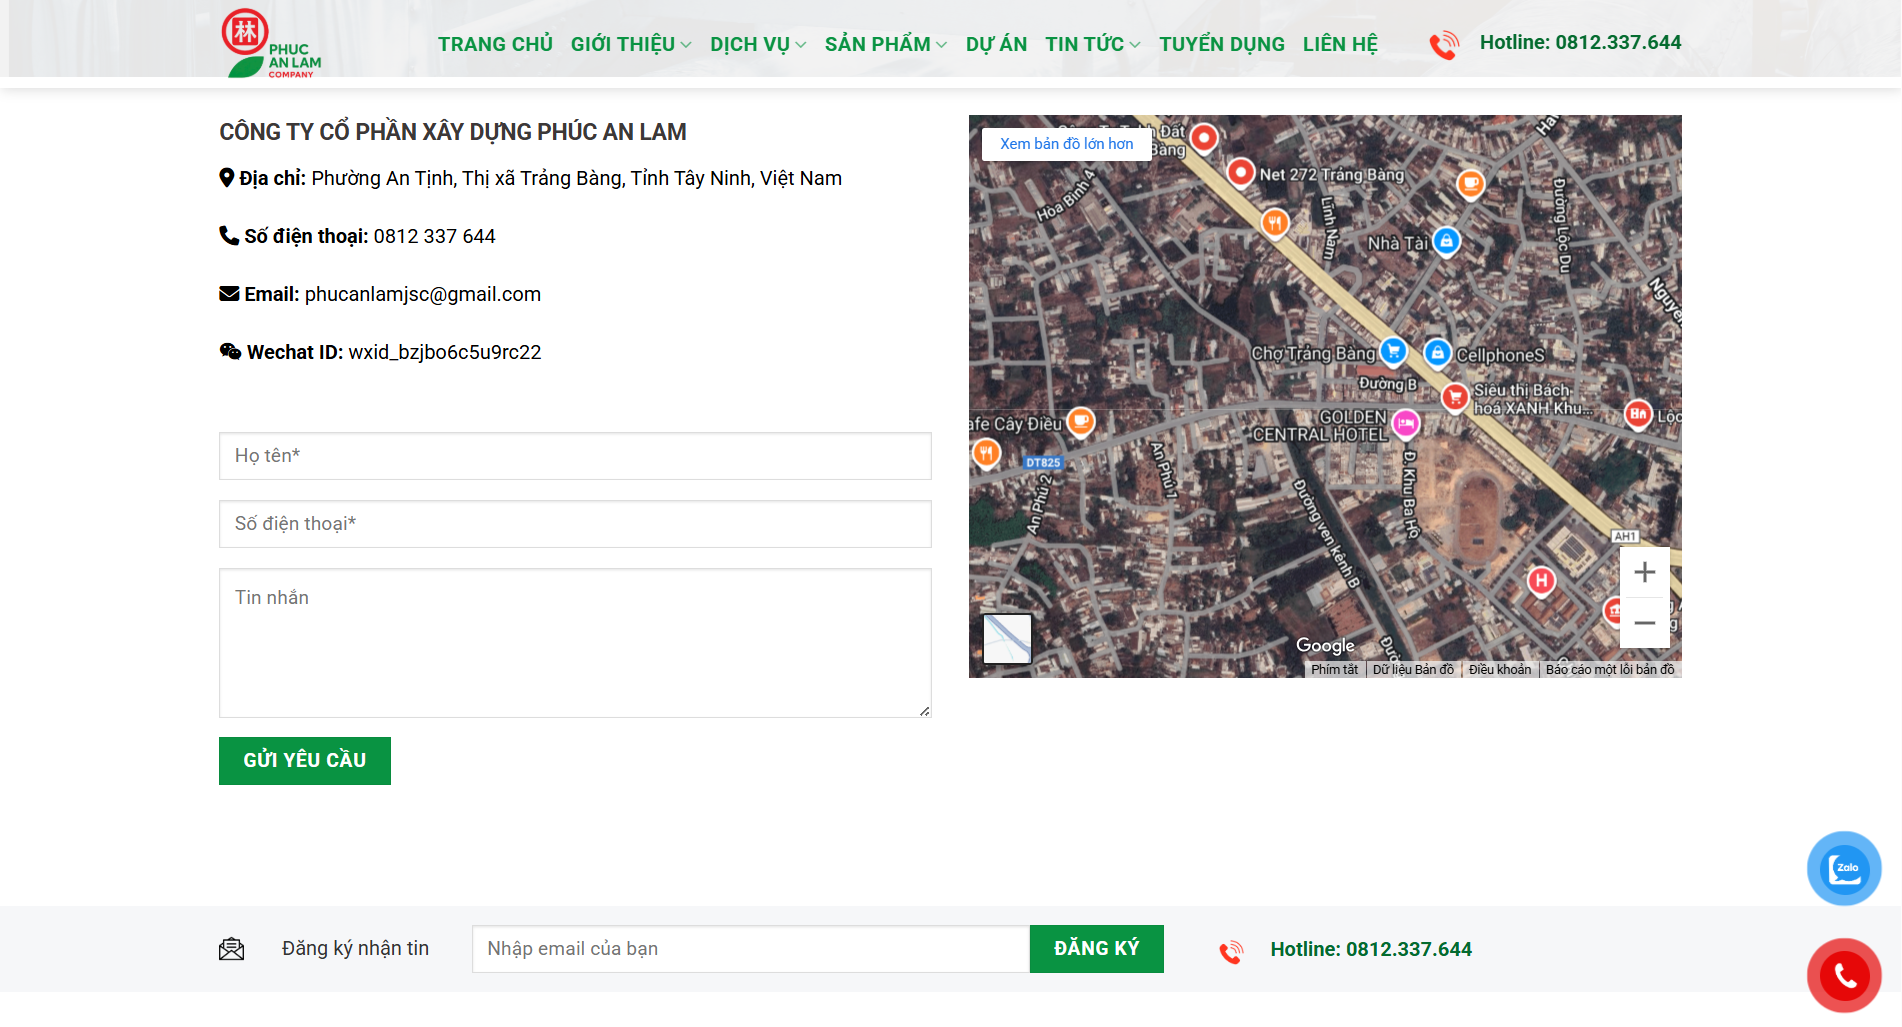Open the Zalo chat floating icon

[x=1843, y=868]
